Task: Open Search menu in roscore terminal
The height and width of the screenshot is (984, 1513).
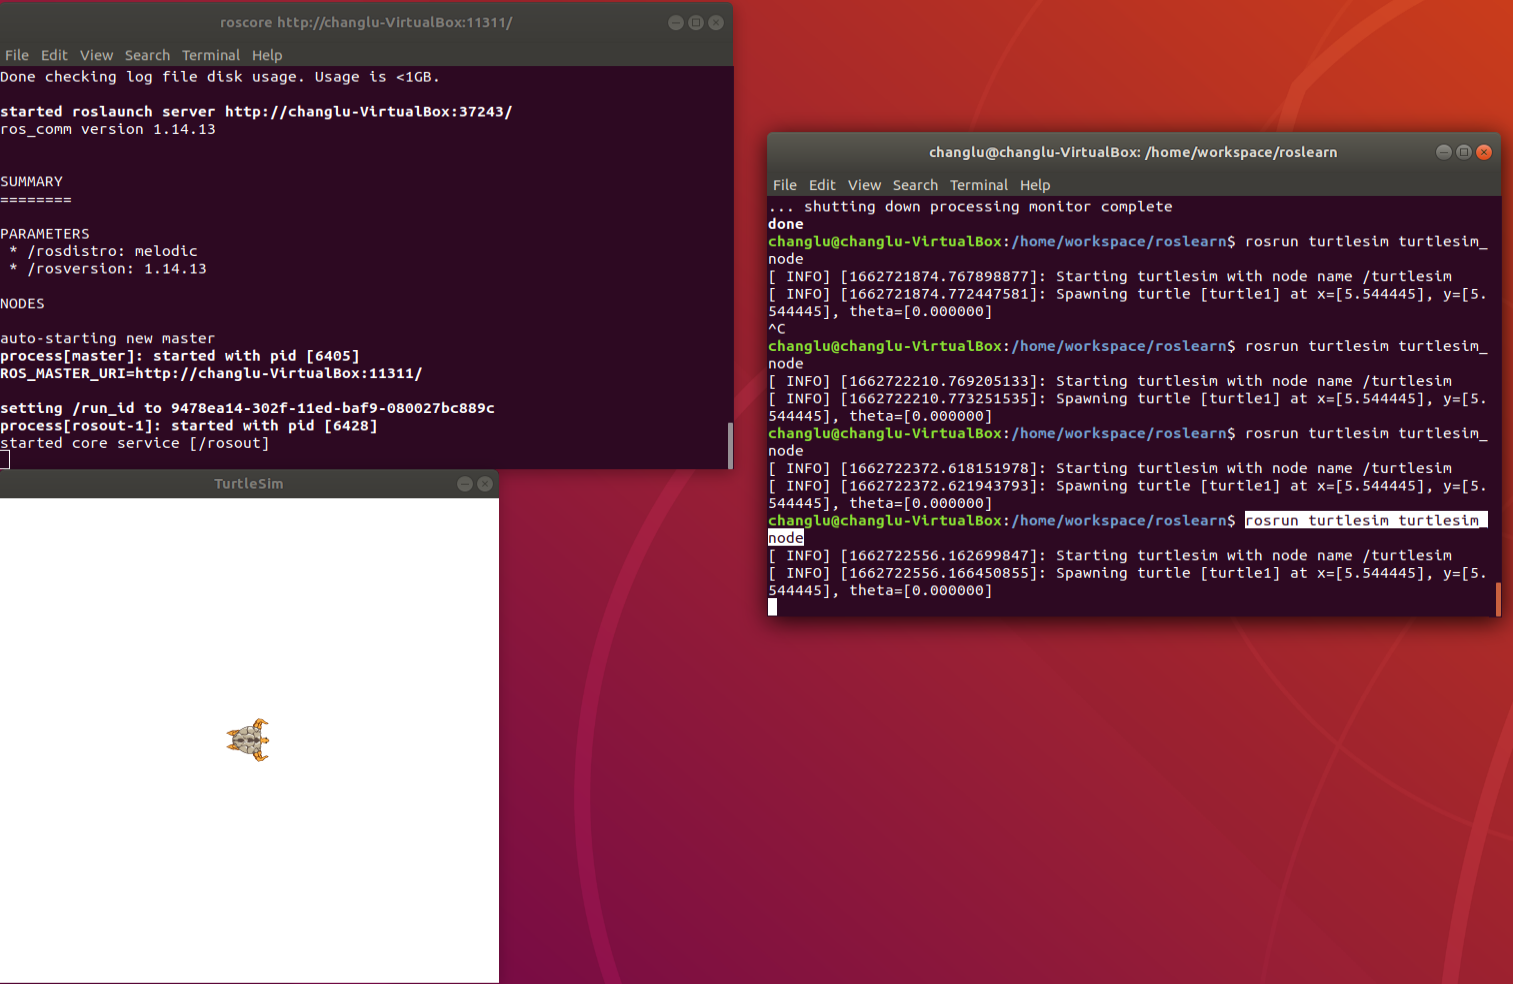Action: (x=147, y=55)
